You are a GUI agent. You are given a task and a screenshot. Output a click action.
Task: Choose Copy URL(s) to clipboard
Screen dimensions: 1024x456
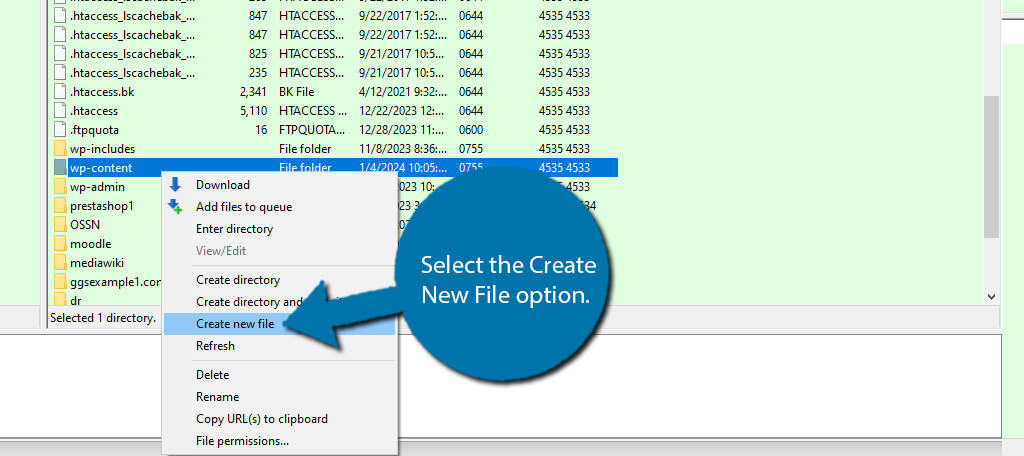[x=261, y=419]
